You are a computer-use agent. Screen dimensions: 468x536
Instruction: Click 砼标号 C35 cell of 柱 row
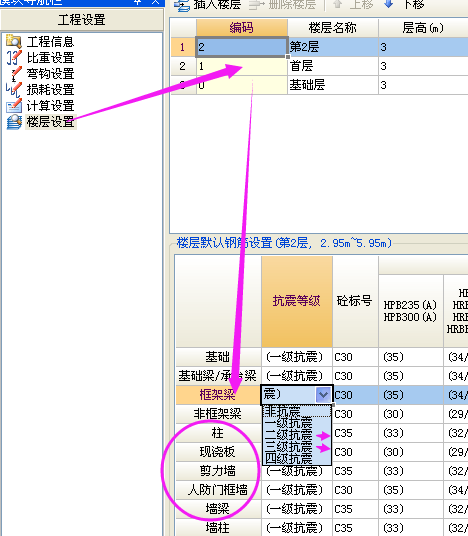point(355,433)
